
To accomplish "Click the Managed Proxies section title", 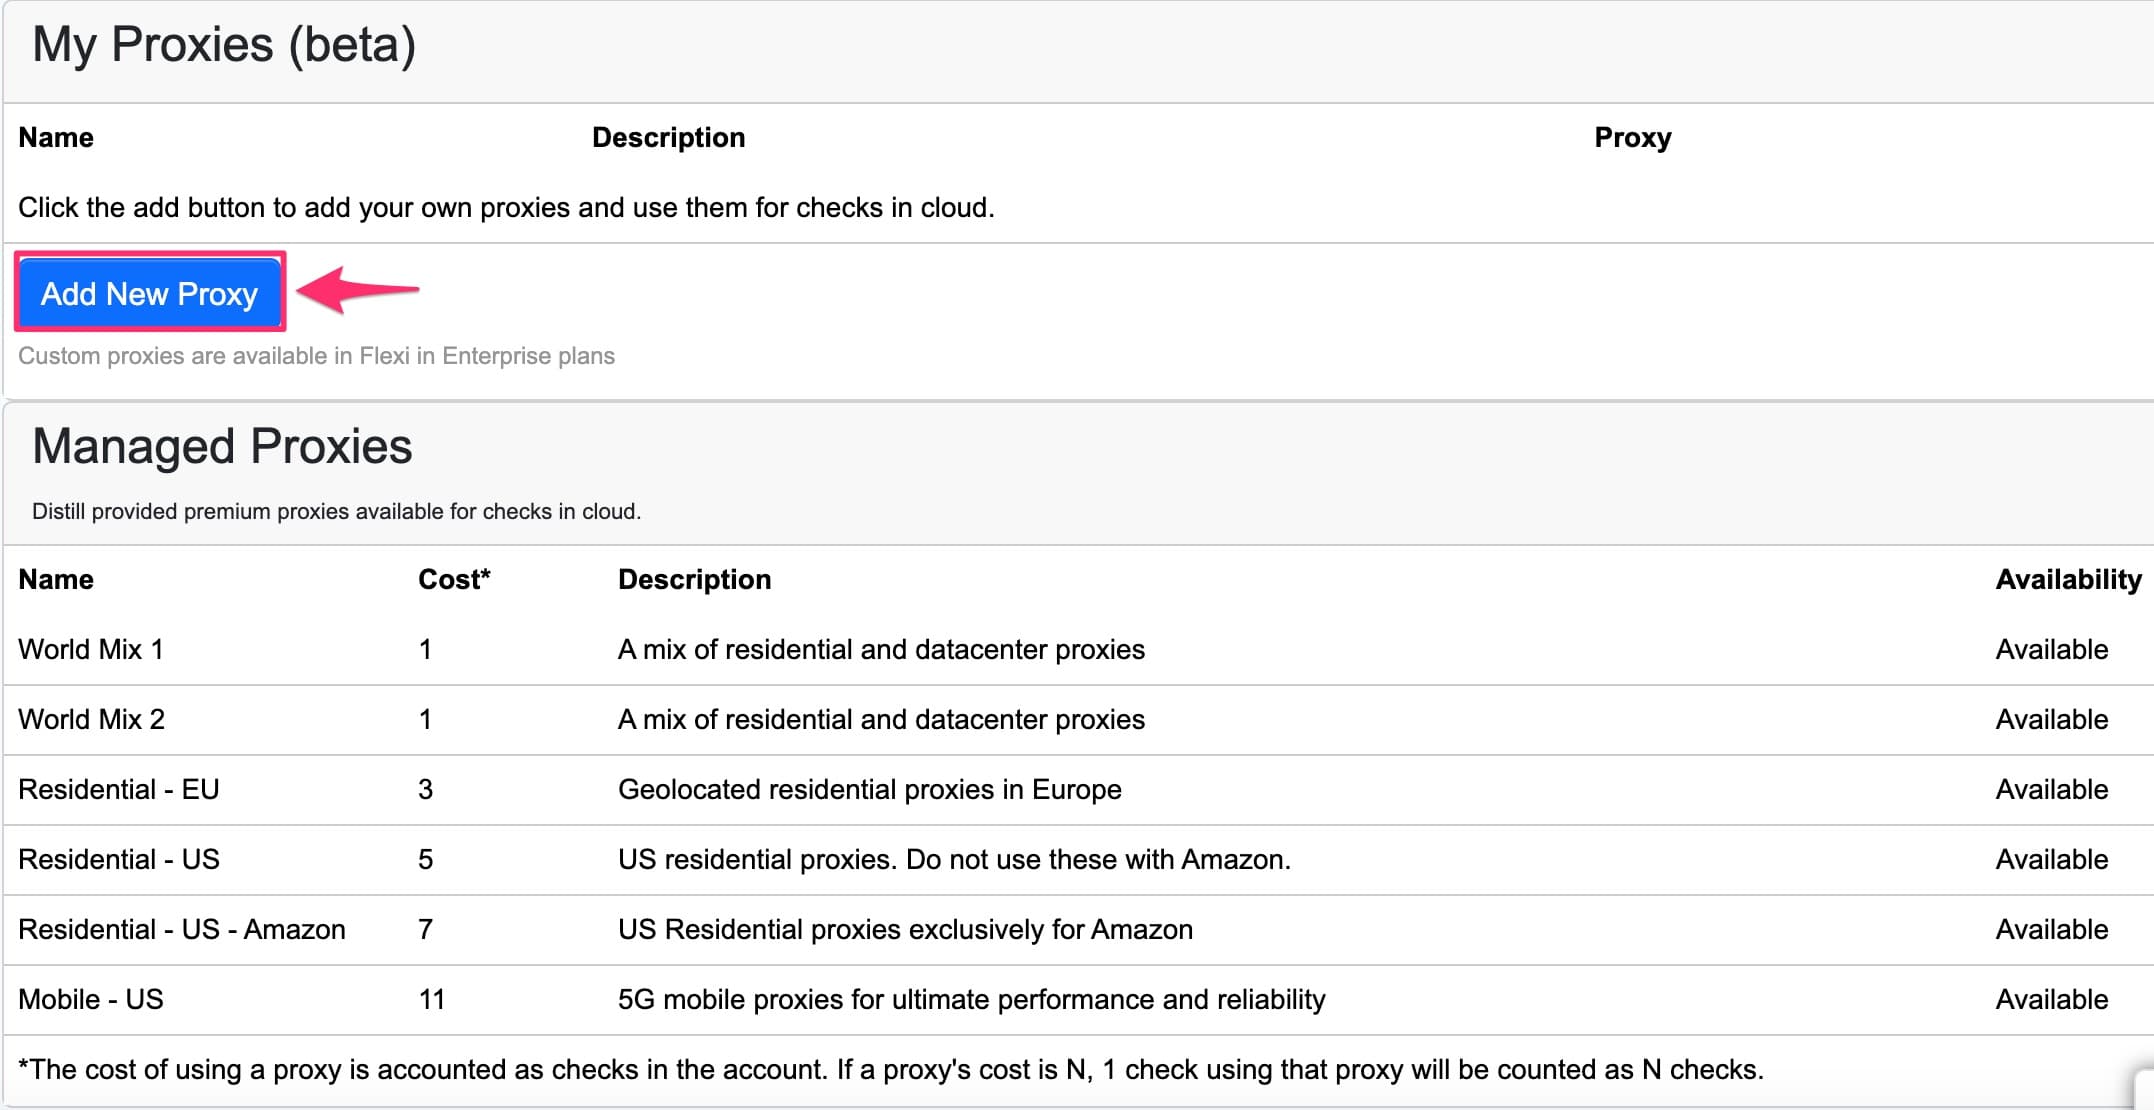I will pos(222,446).
